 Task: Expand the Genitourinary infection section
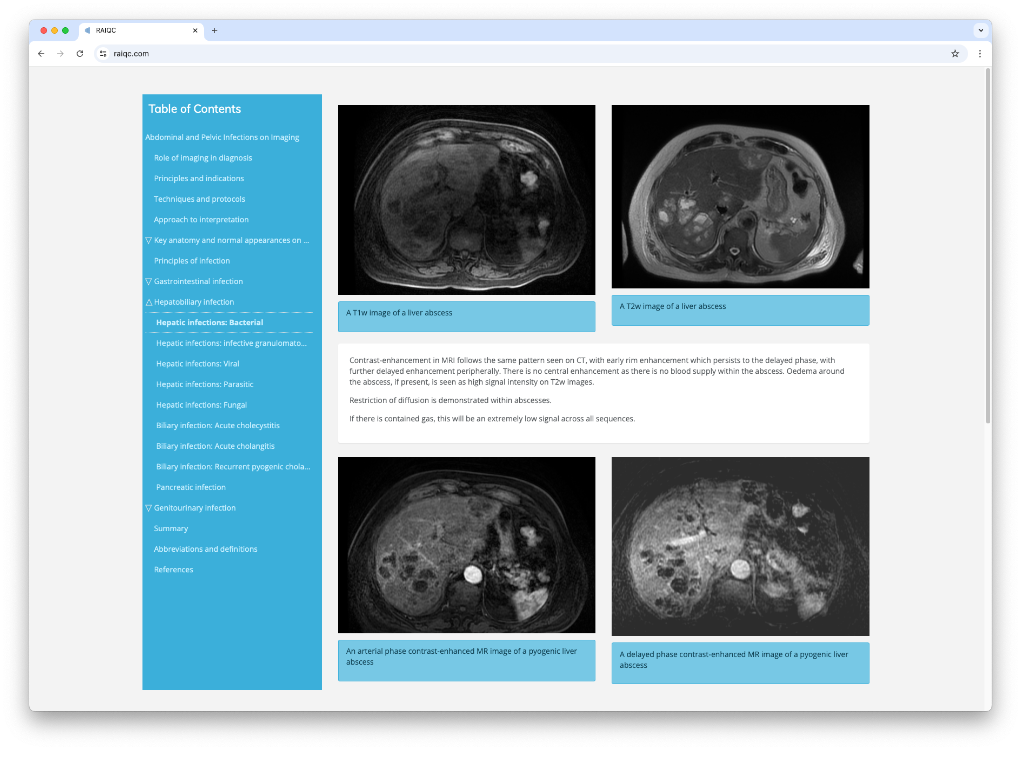click(x=147, y=507)
